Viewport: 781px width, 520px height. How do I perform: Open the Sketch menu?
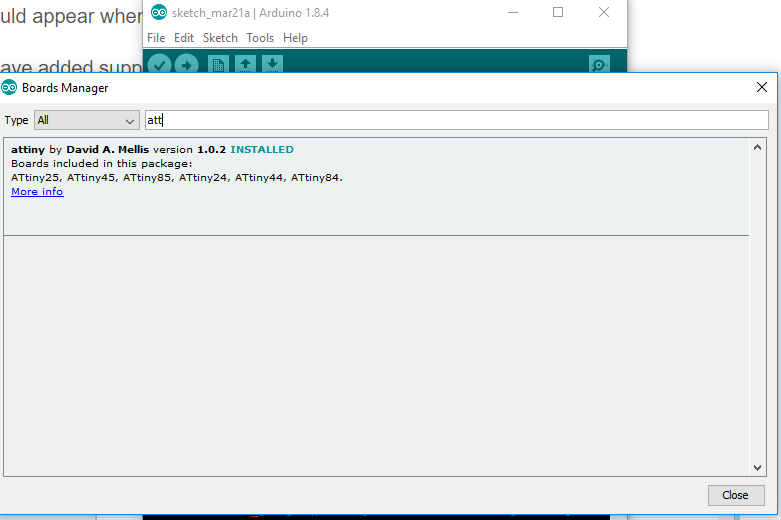coord(220,38)
